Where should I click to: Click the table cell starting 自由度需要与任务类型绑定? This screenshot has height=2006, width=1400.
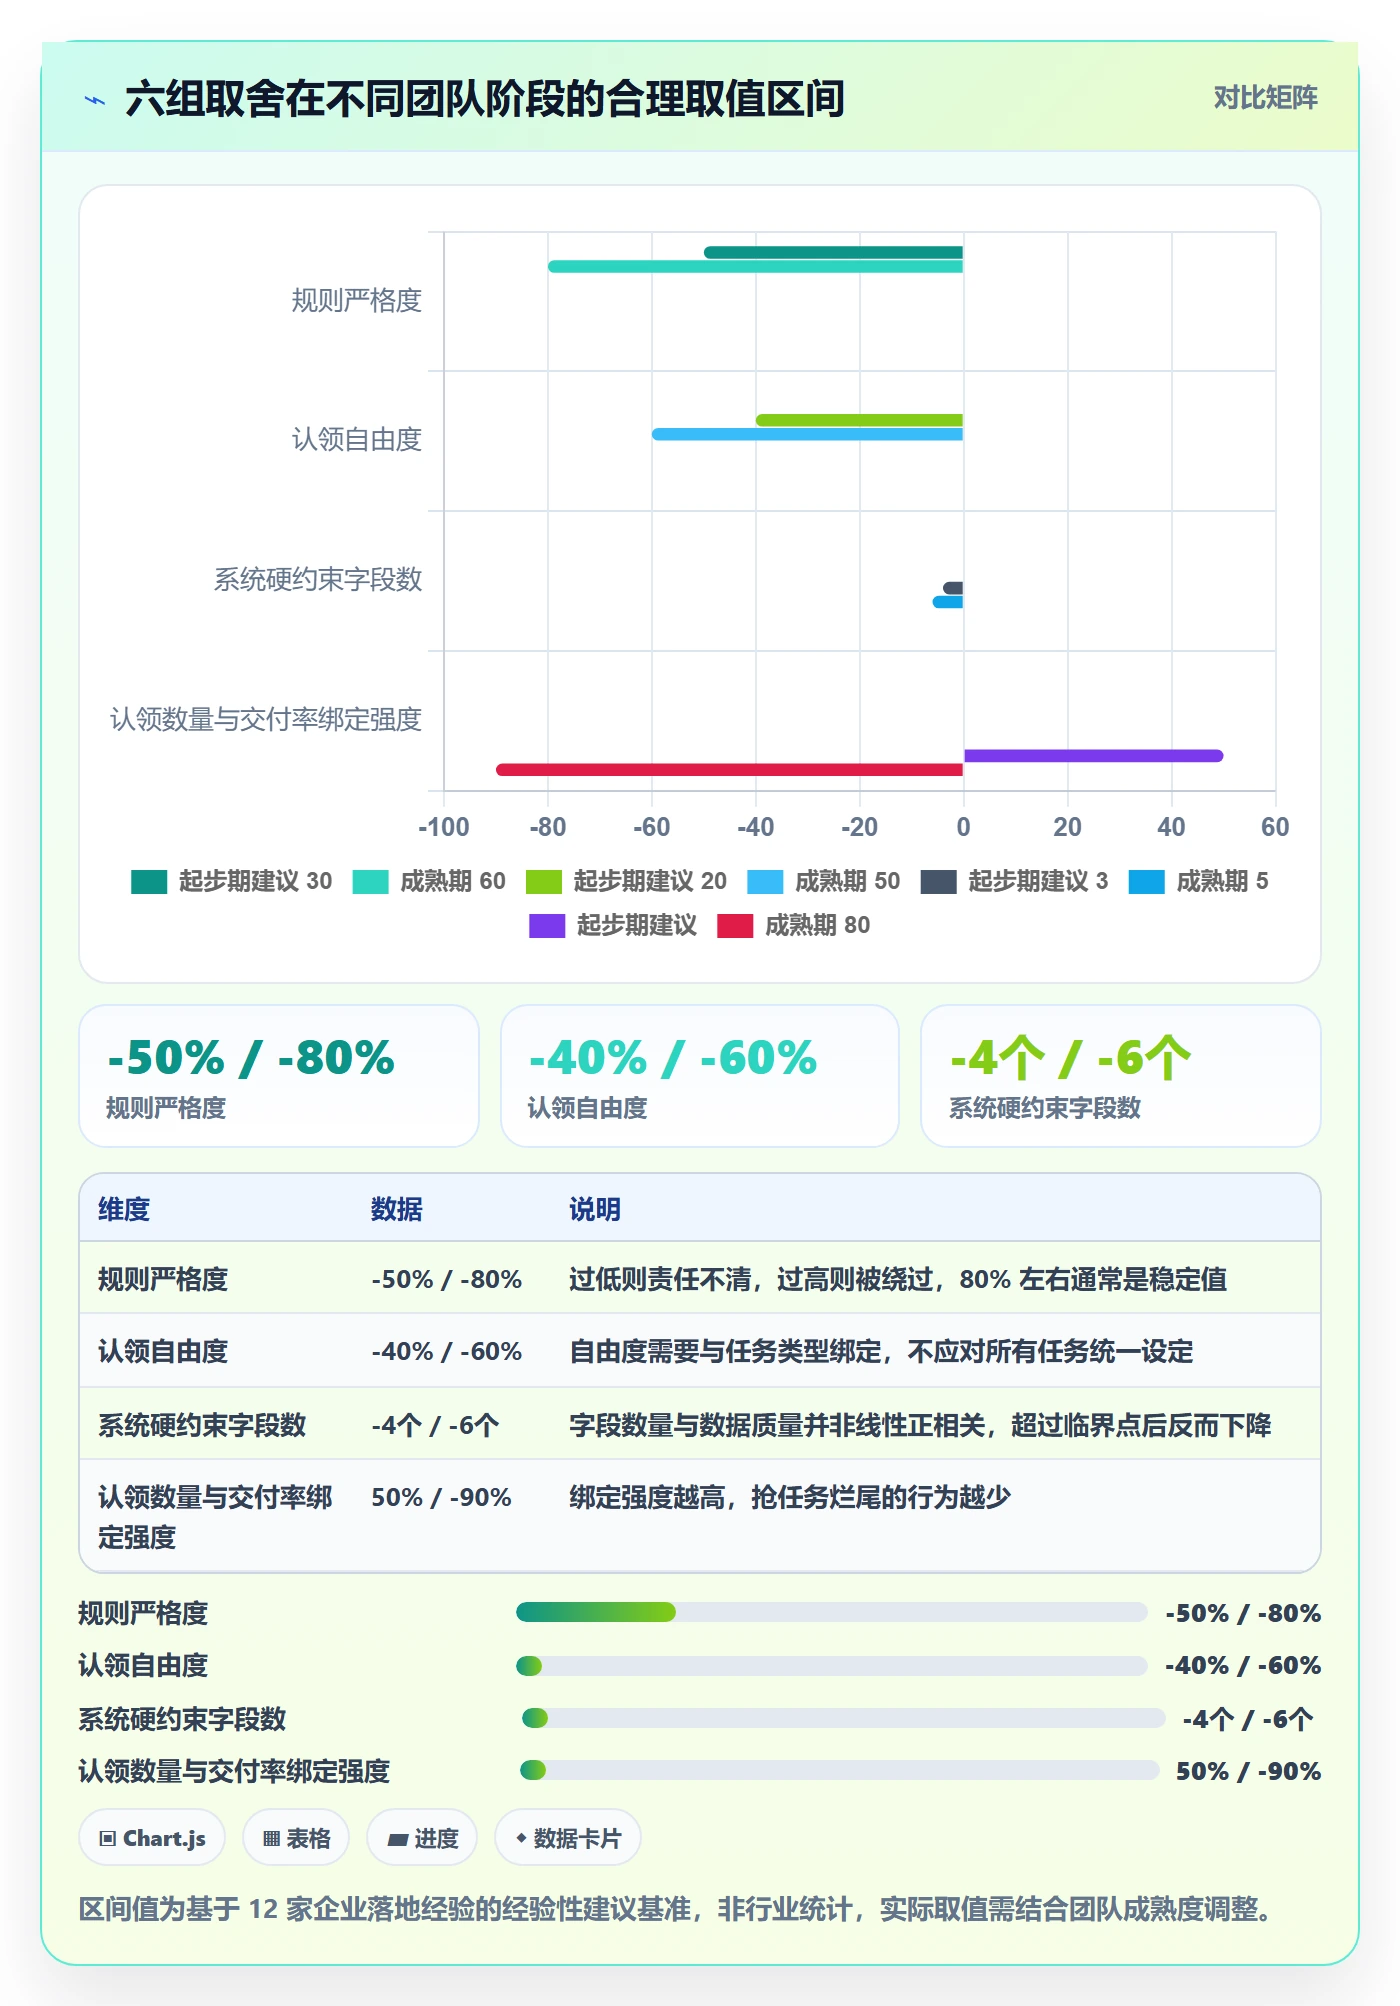tap(881, 1351)
